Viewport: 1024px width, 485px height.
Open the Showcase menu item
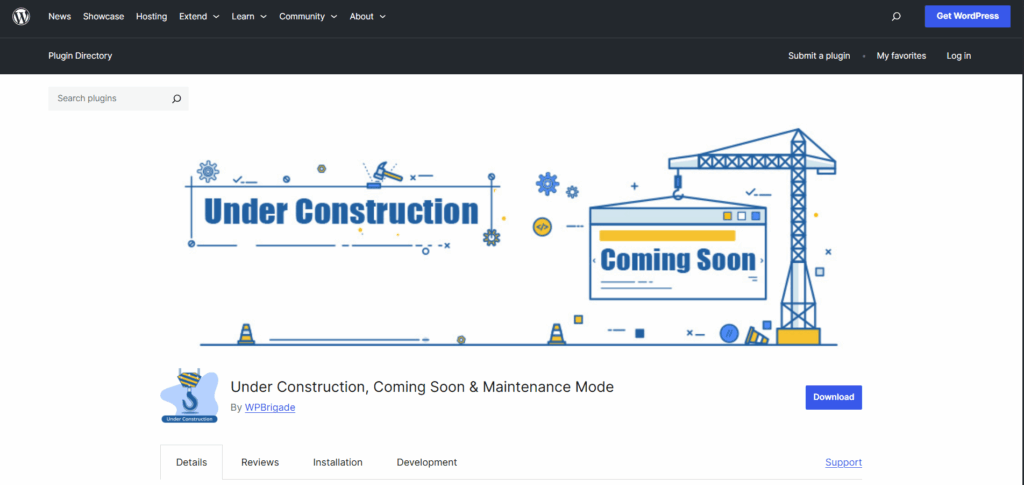(x=103, y=16)
